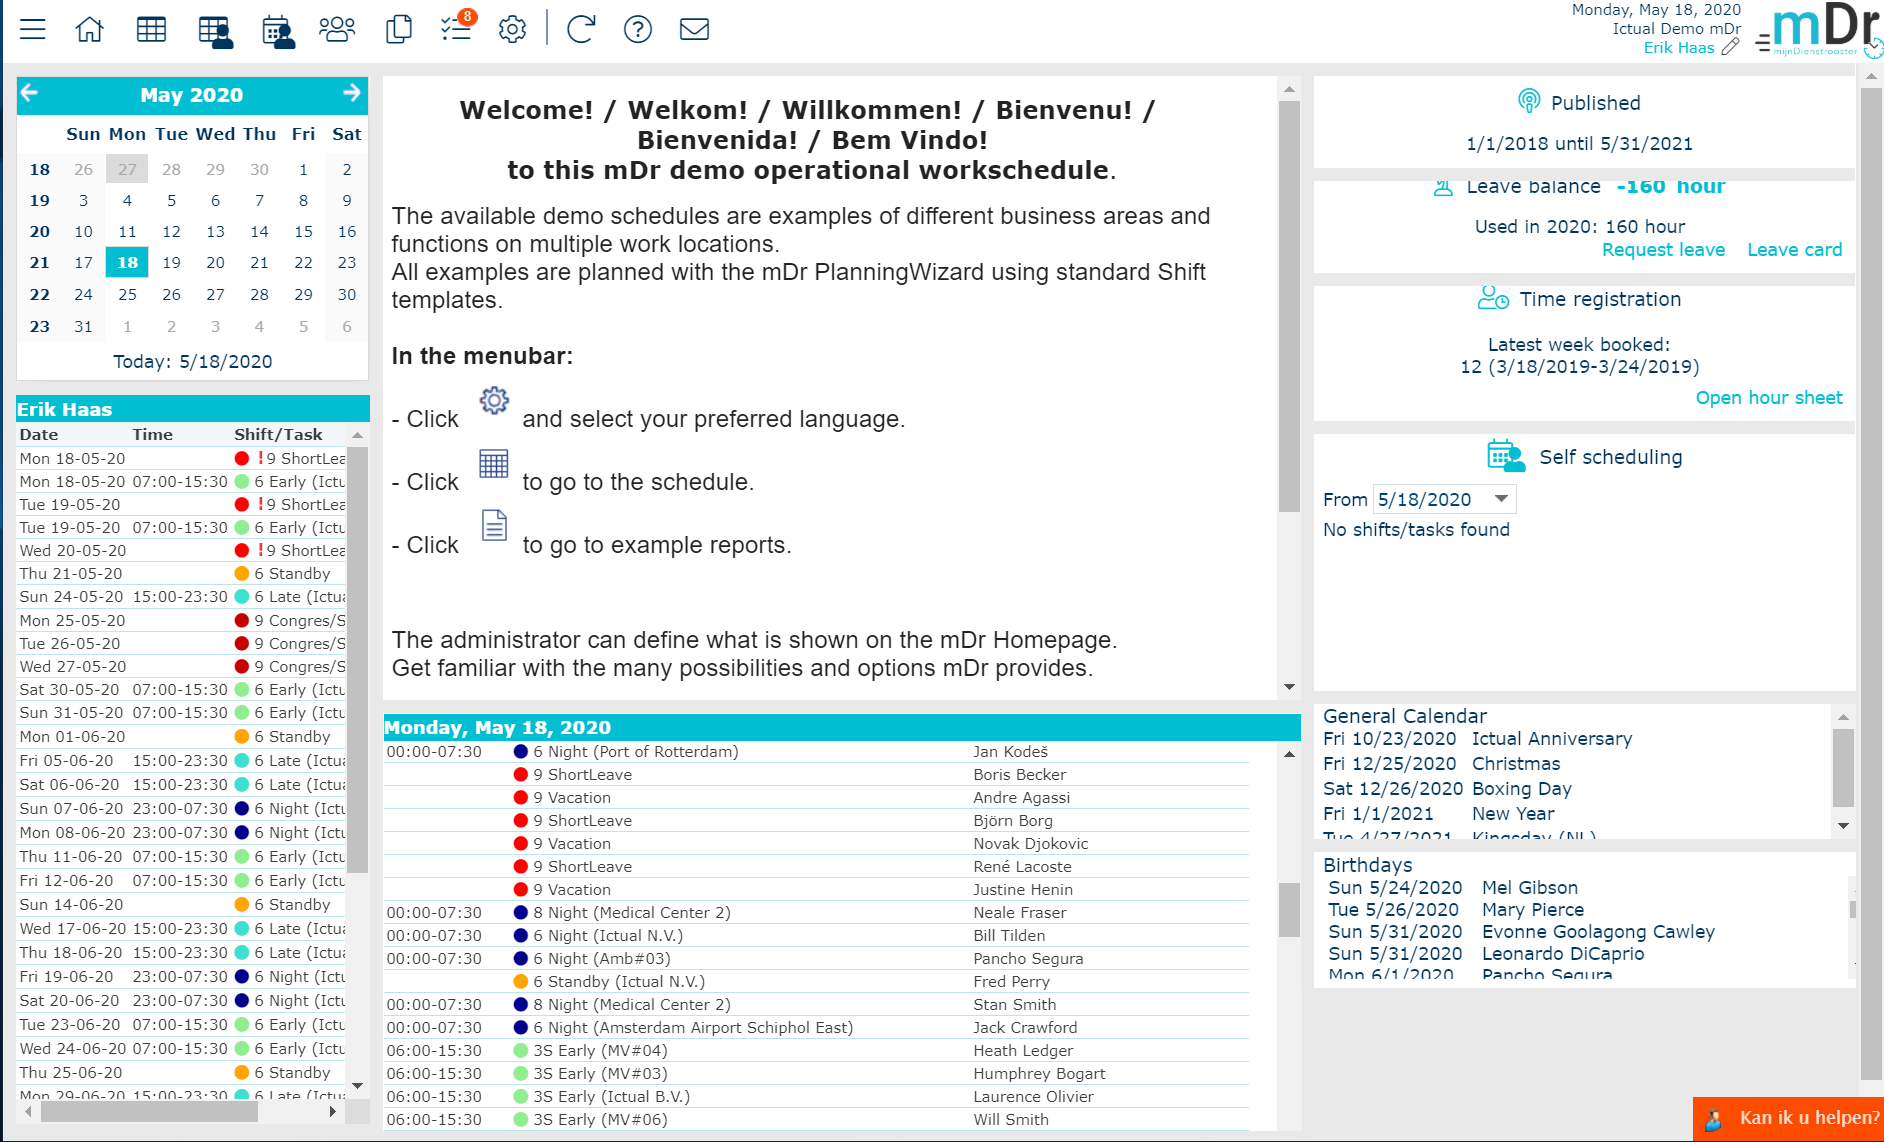Viewport: 1884px width, 1142px height.
Task: Go to the Home page icon
Action: tap(90, 29)
